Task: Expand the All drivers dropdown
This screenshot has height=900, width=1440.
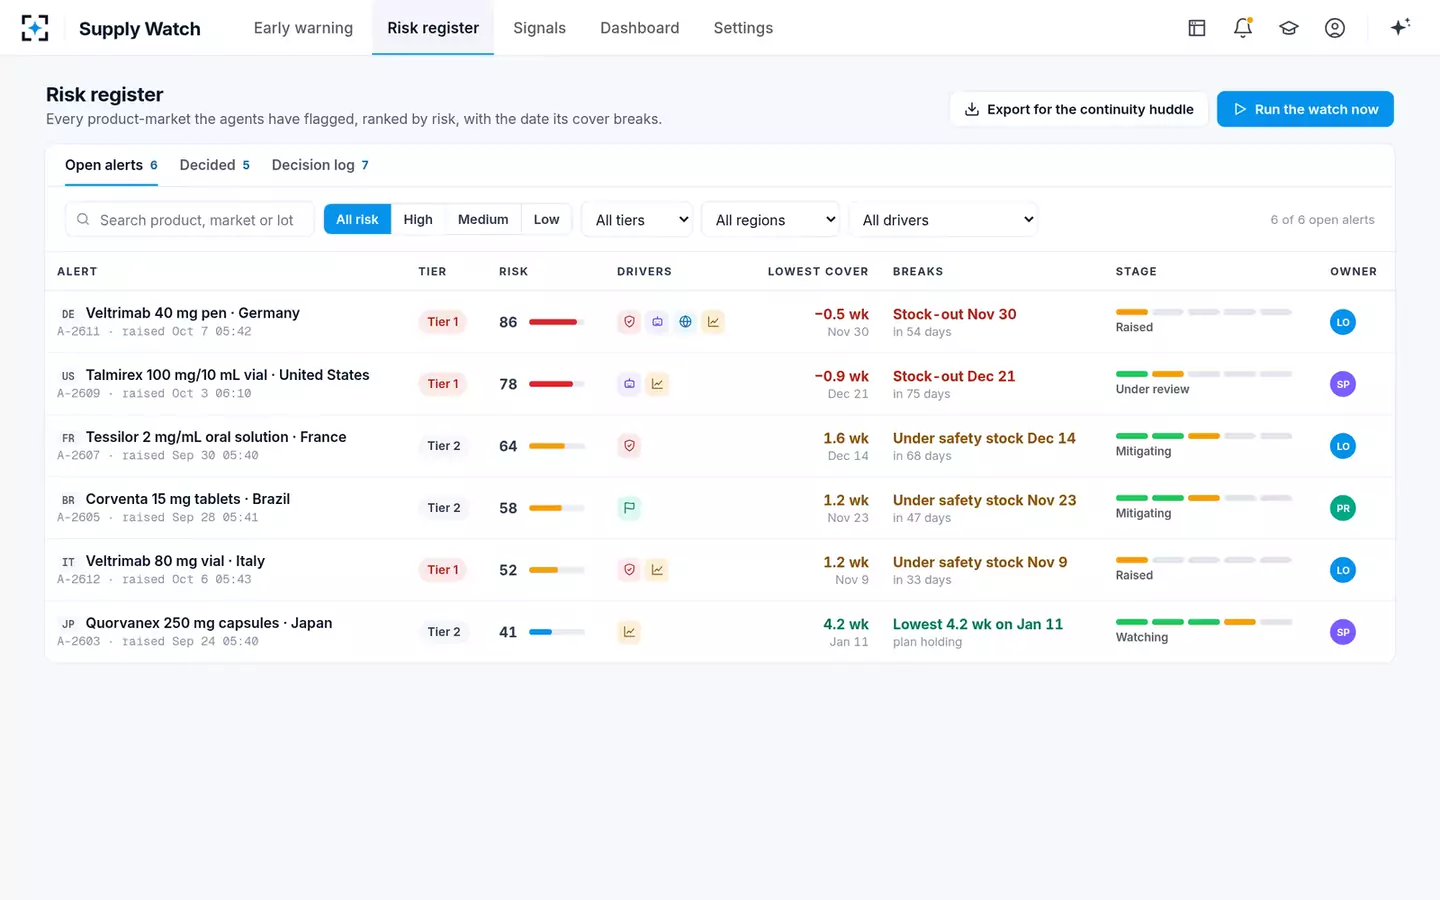Action: (943, 220)
